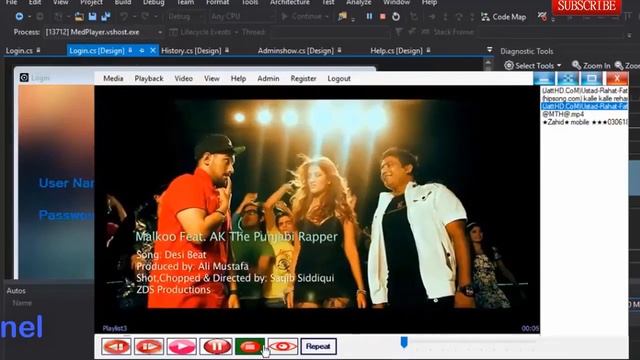Select the 'Zahid mobile' playlist entry
This screenshot has height=360, width=640.
584,122
